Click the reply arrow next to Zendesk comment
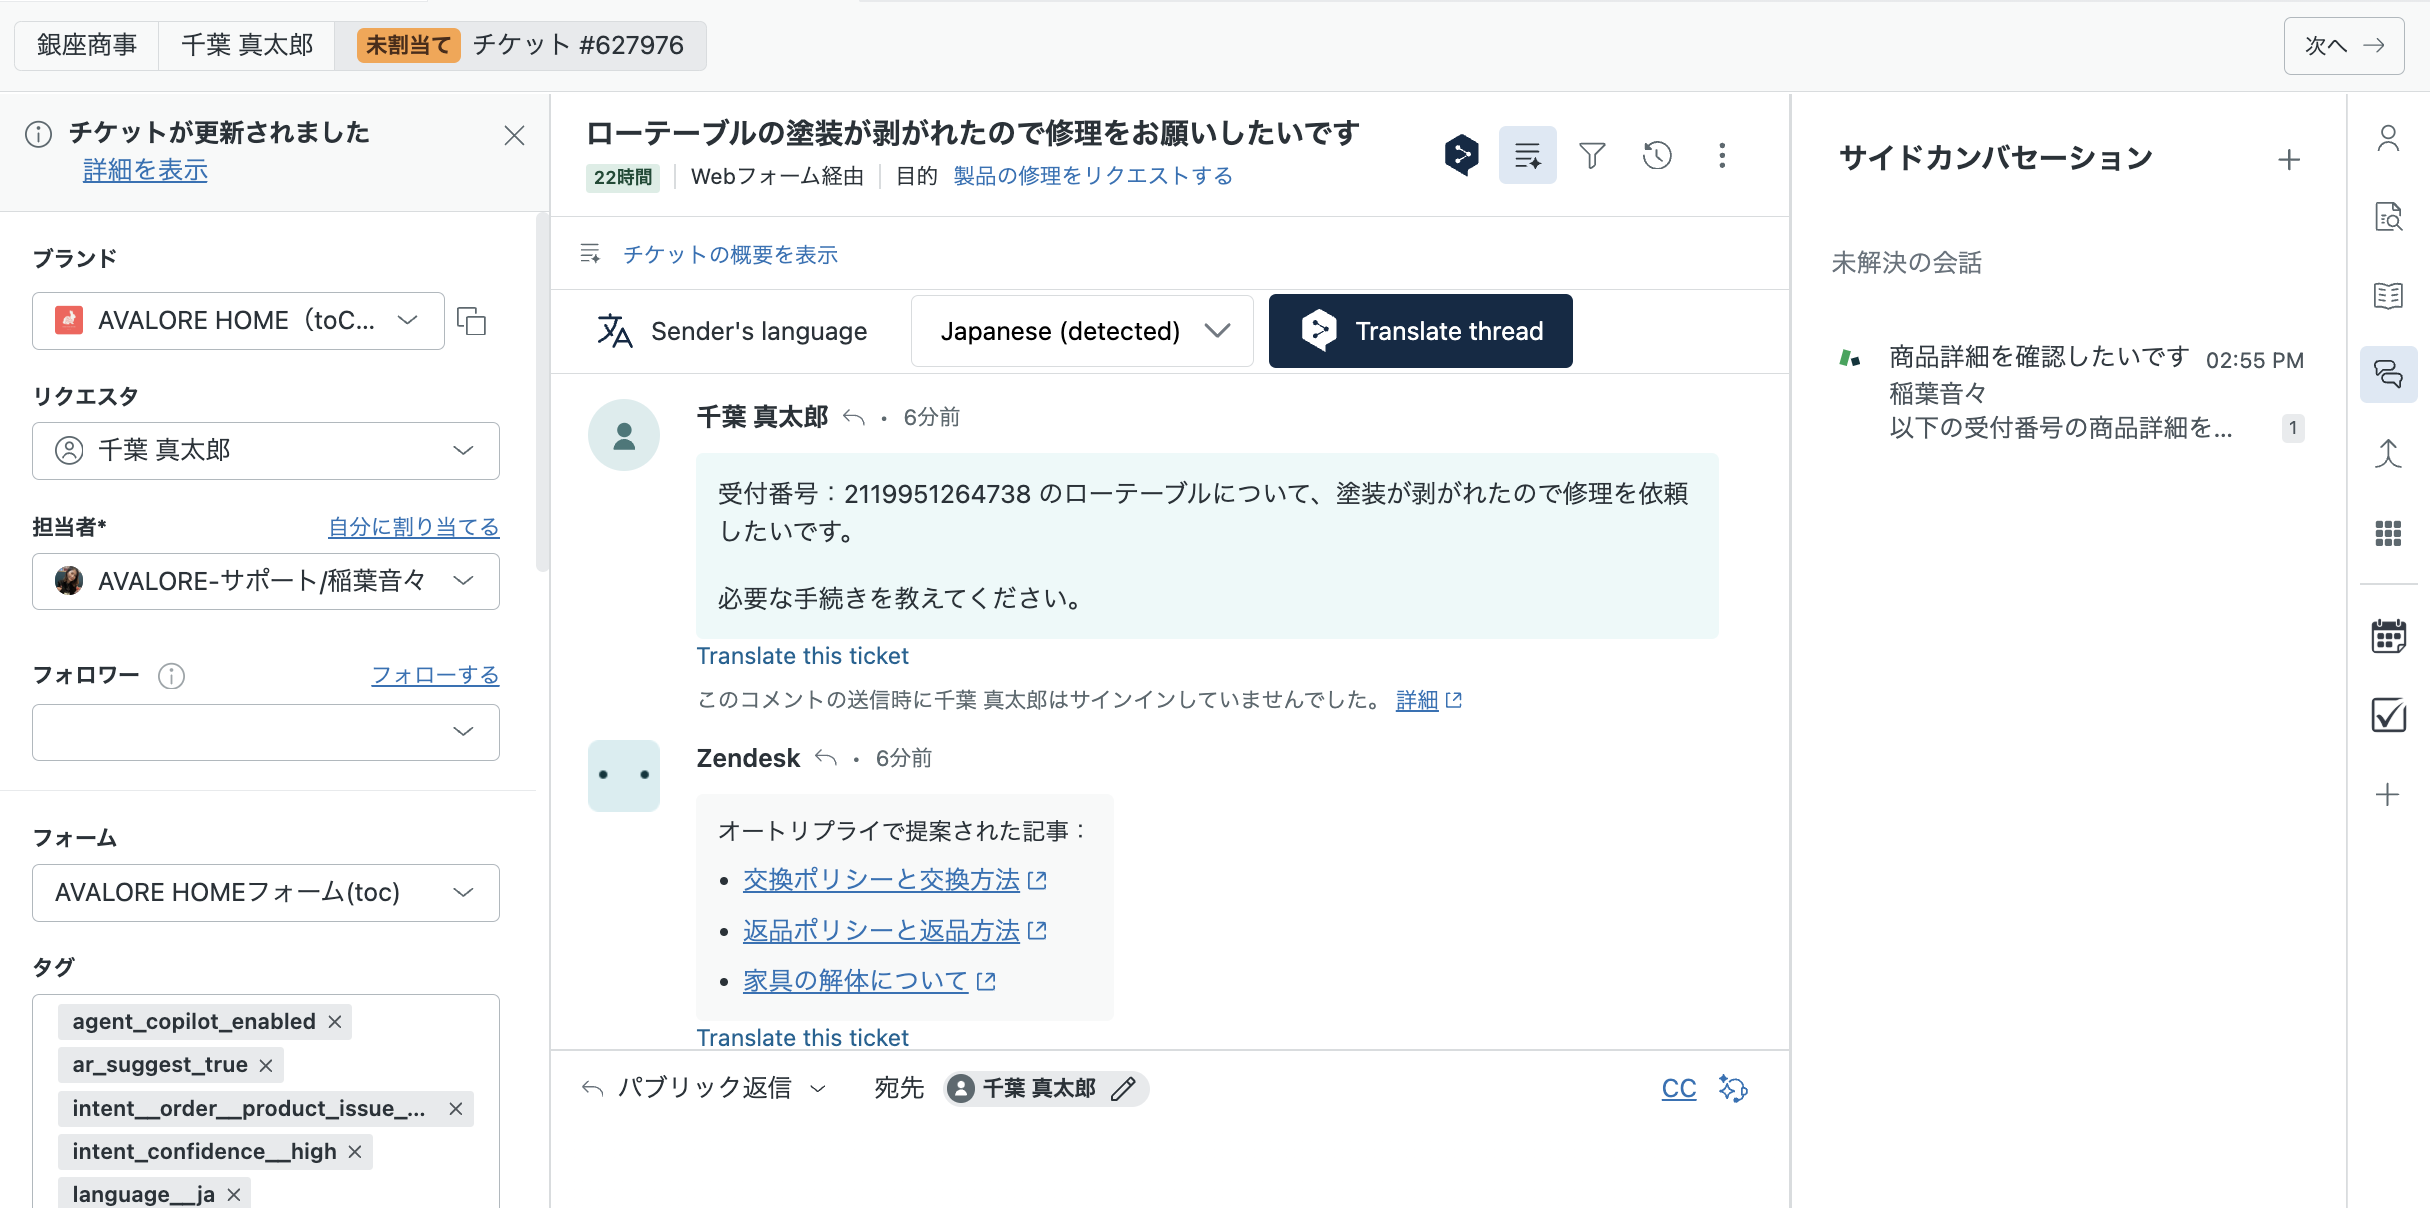 pyautogui.click(x=825, y=758)
